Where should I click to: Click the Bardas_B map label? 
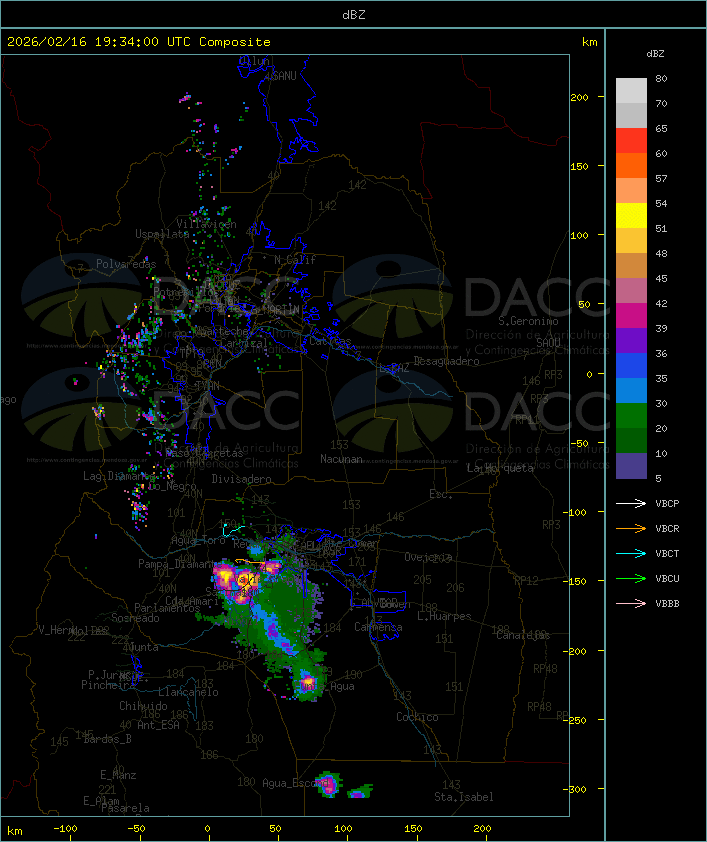107,739
